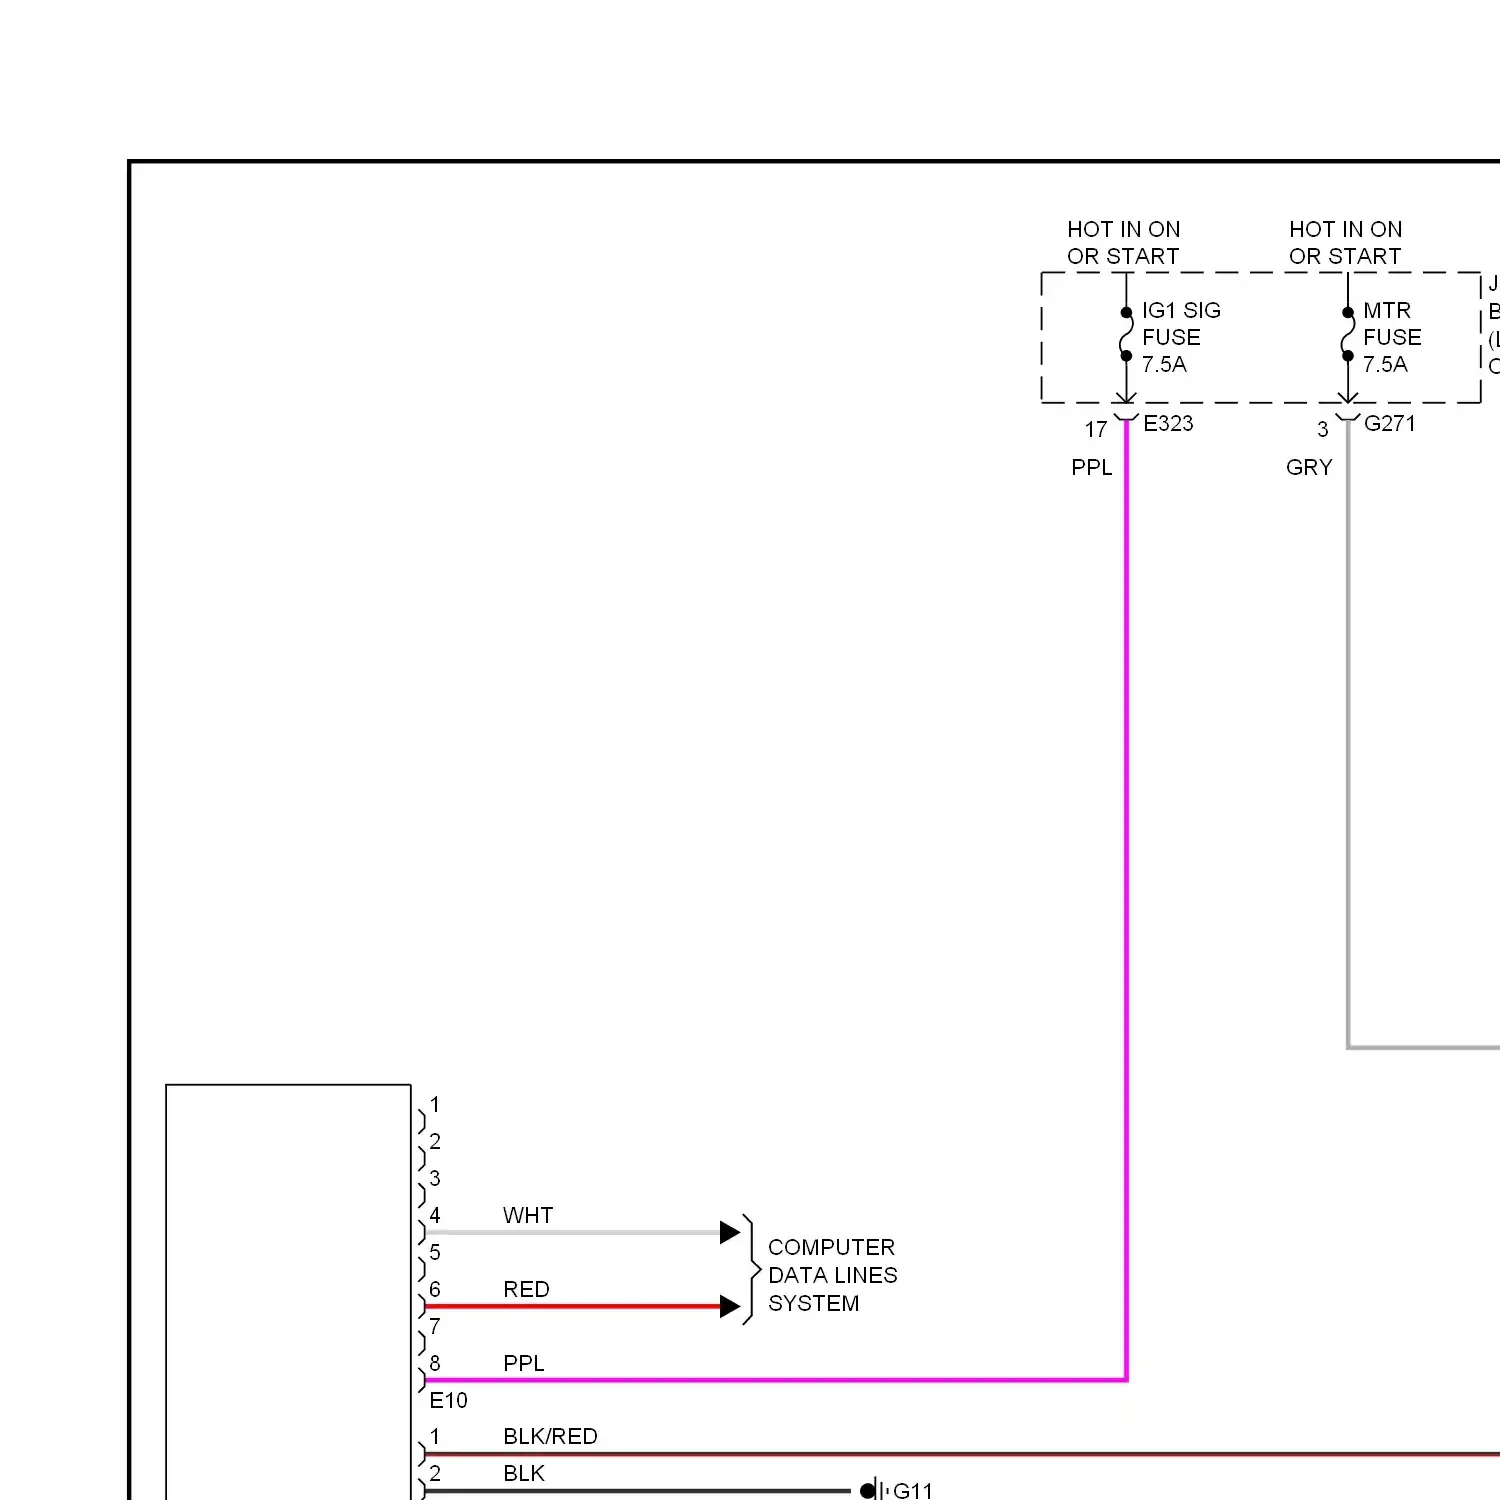Select the RED wire label at pin 6

(x=526, y=1289)
